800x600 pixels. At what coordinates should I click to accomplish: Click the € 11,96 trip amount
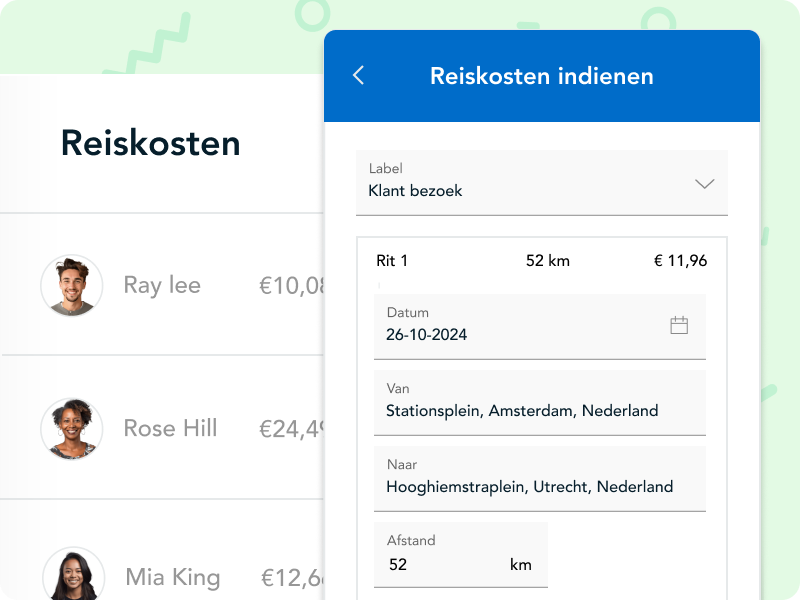point(680,261)
